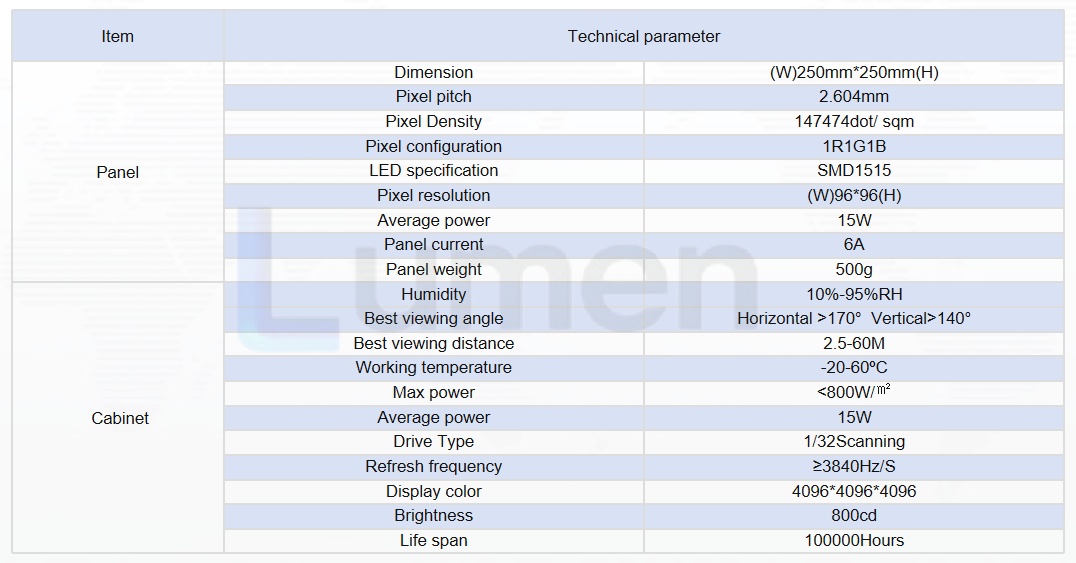Click the 100000Hours life span value
The image size is (1076, 563).
pos(854,540)
